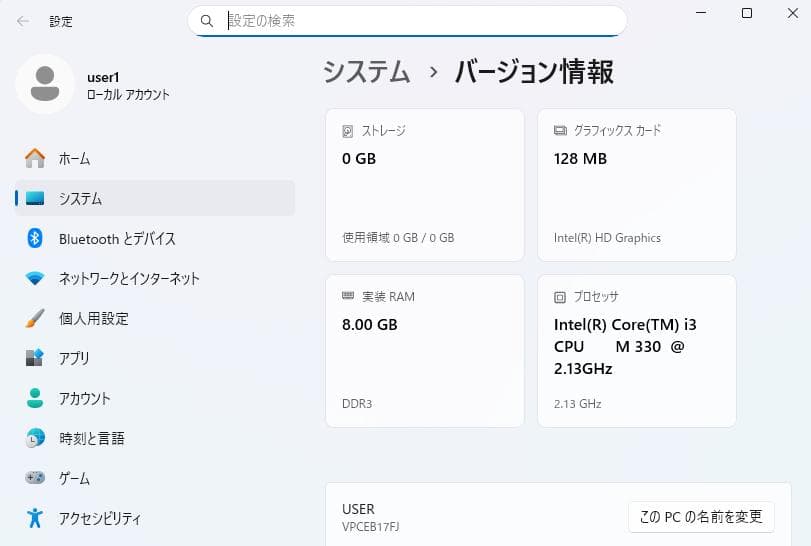
Task: Click Intel(R) HD Graphics text
Action: click(x=607, y=238)
